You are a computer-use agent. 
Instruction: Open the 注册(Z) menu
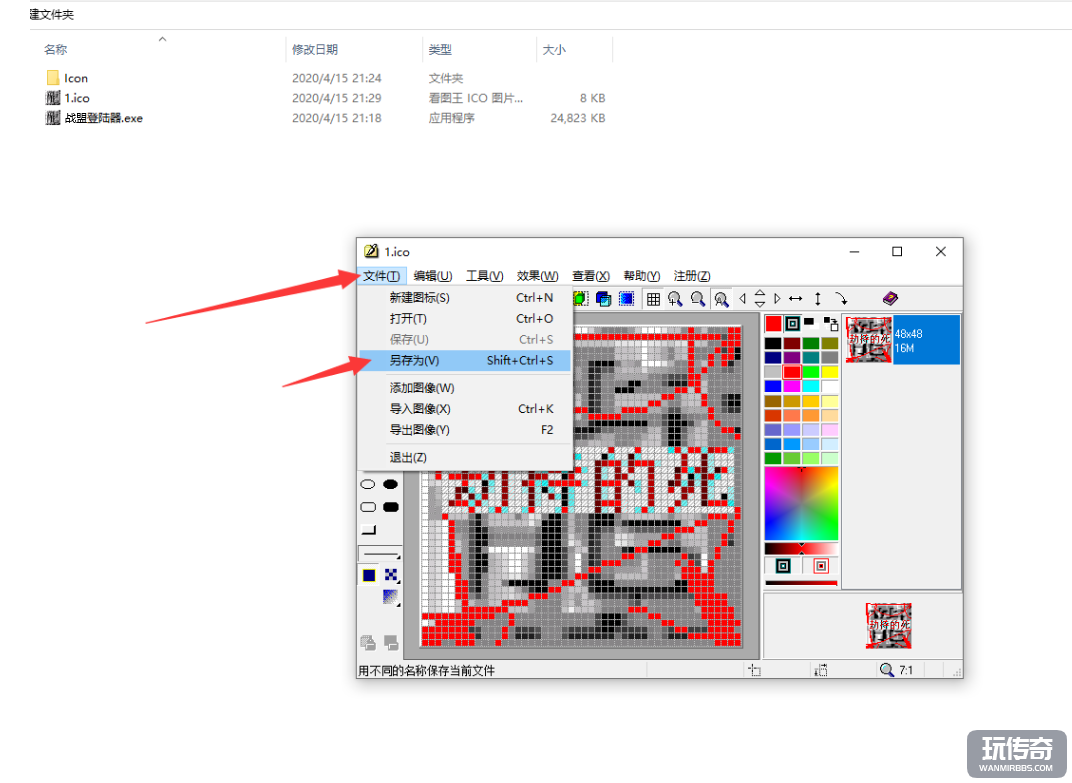click(692, 276)
